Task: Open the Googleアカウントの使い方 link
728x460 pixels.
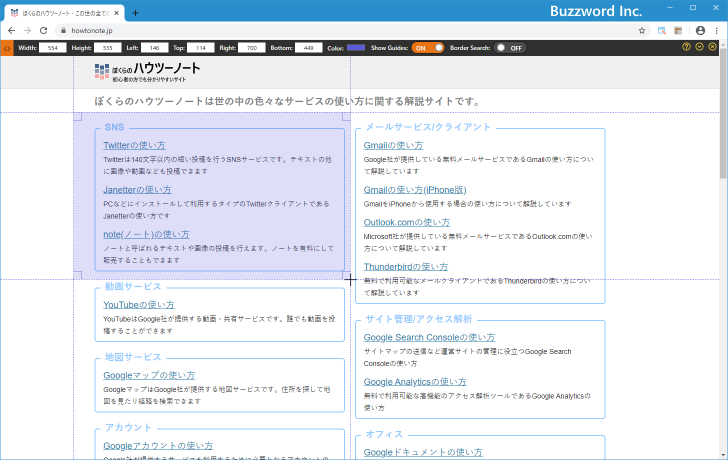Action: click(158, 446)
